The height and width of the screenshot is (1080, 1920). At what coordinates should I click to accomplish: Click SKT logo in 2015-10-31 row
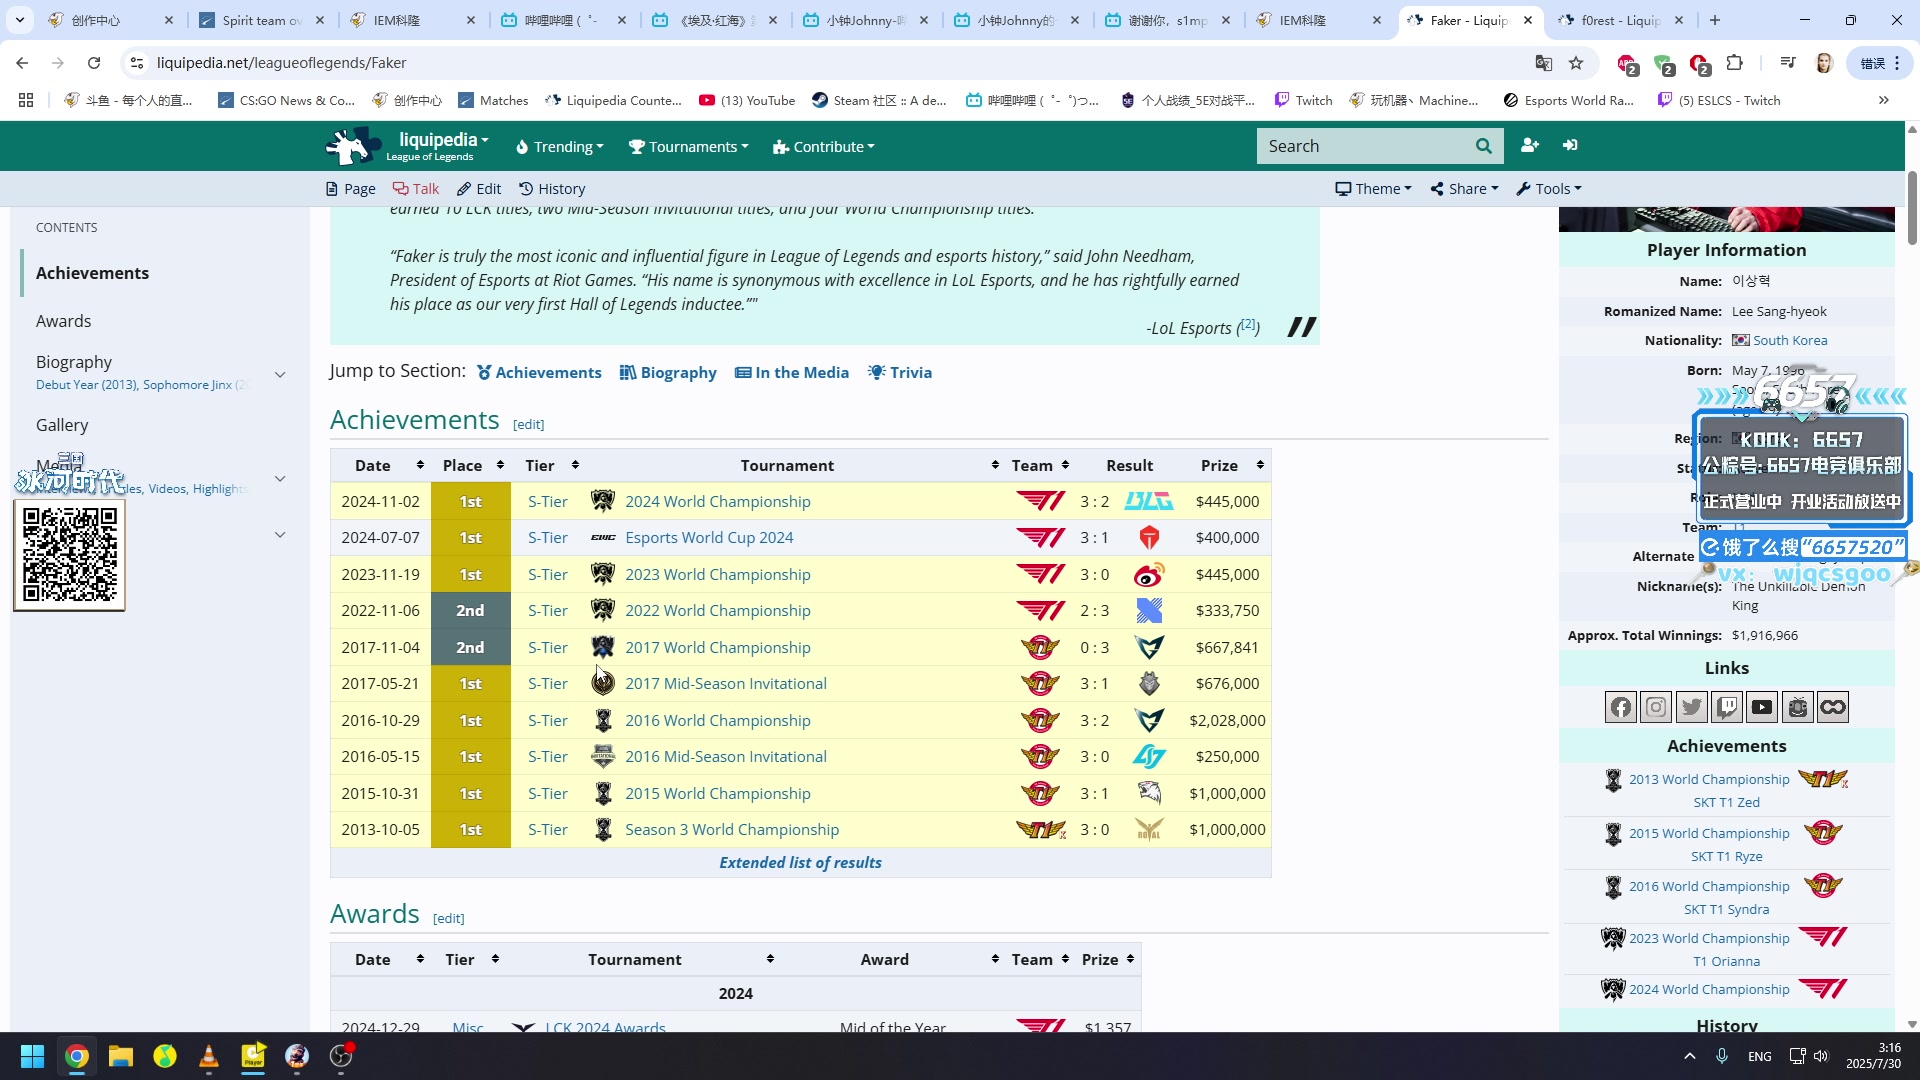click(x=1040, y=793)
